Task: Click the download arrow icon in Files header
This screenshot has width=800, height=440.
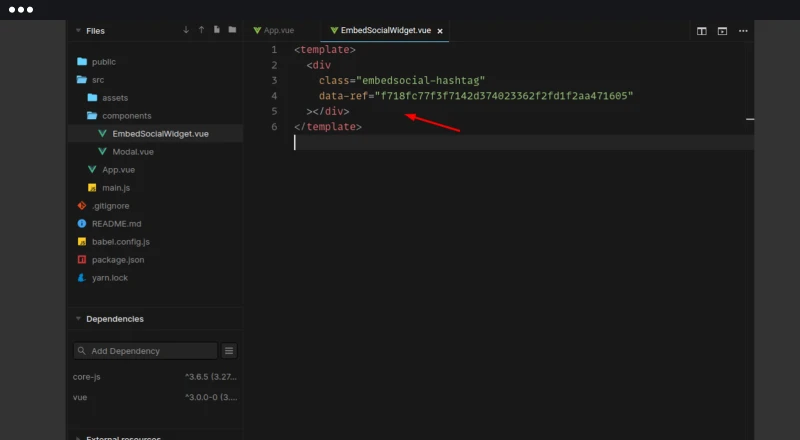Action: point(186,30)
